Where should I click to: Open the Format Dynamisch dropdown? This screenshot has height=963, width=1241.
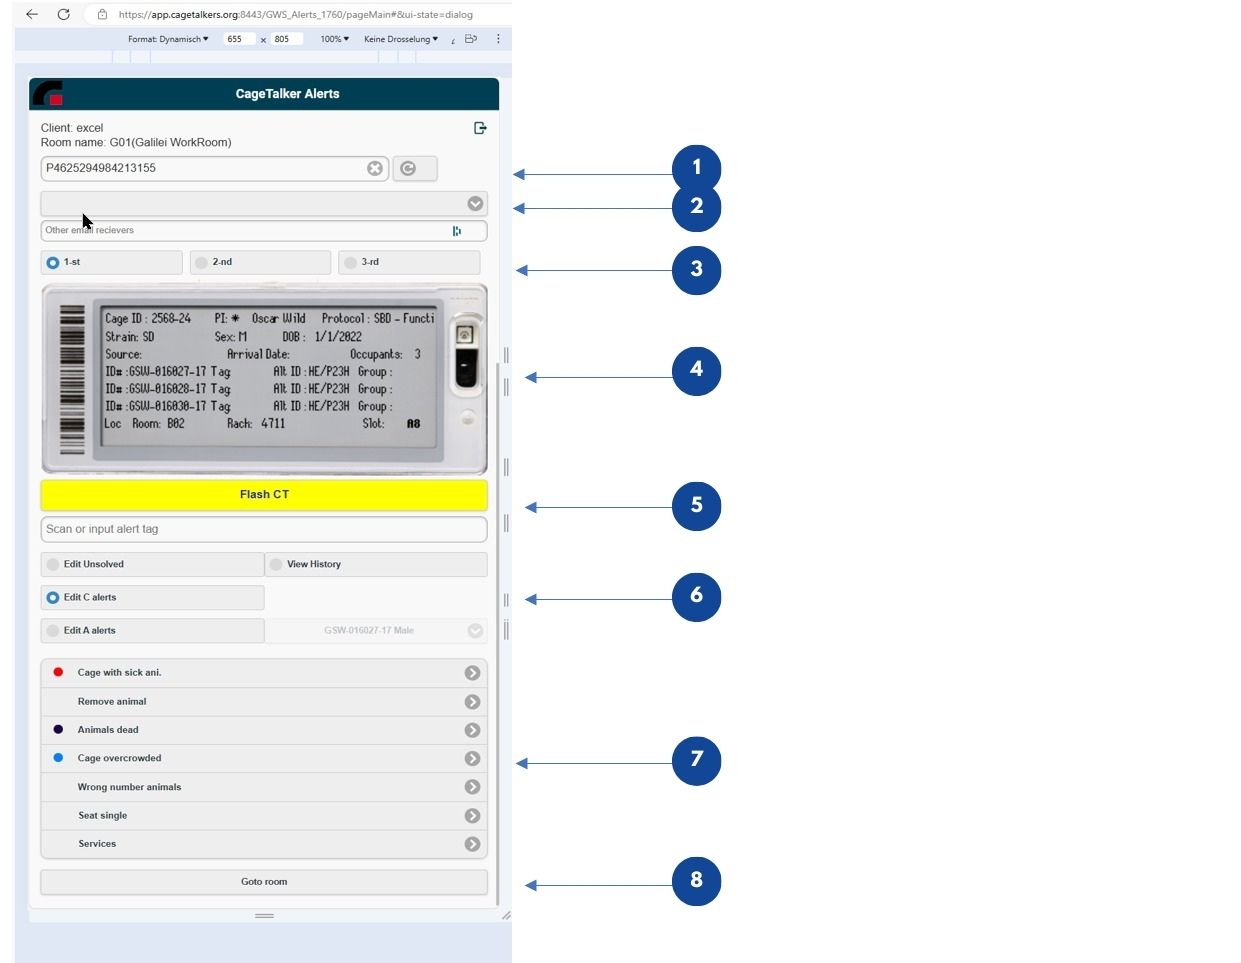coord(168,39)
